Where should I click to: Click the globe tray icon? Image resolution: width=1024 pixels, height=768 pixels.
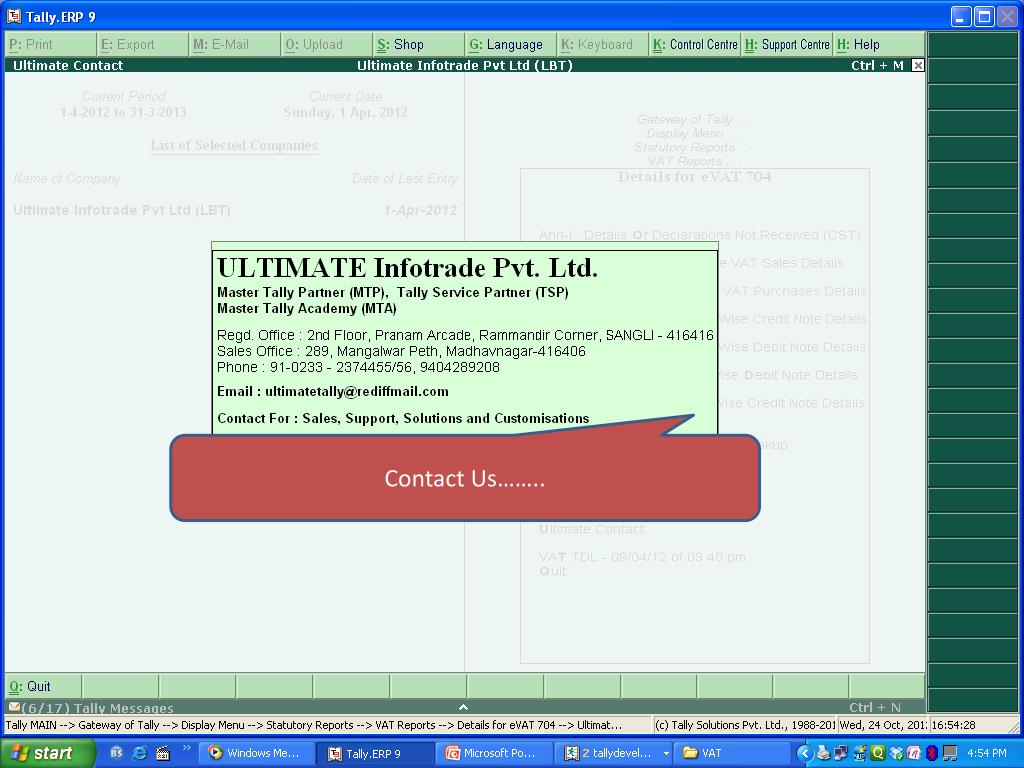pos(859,753)
